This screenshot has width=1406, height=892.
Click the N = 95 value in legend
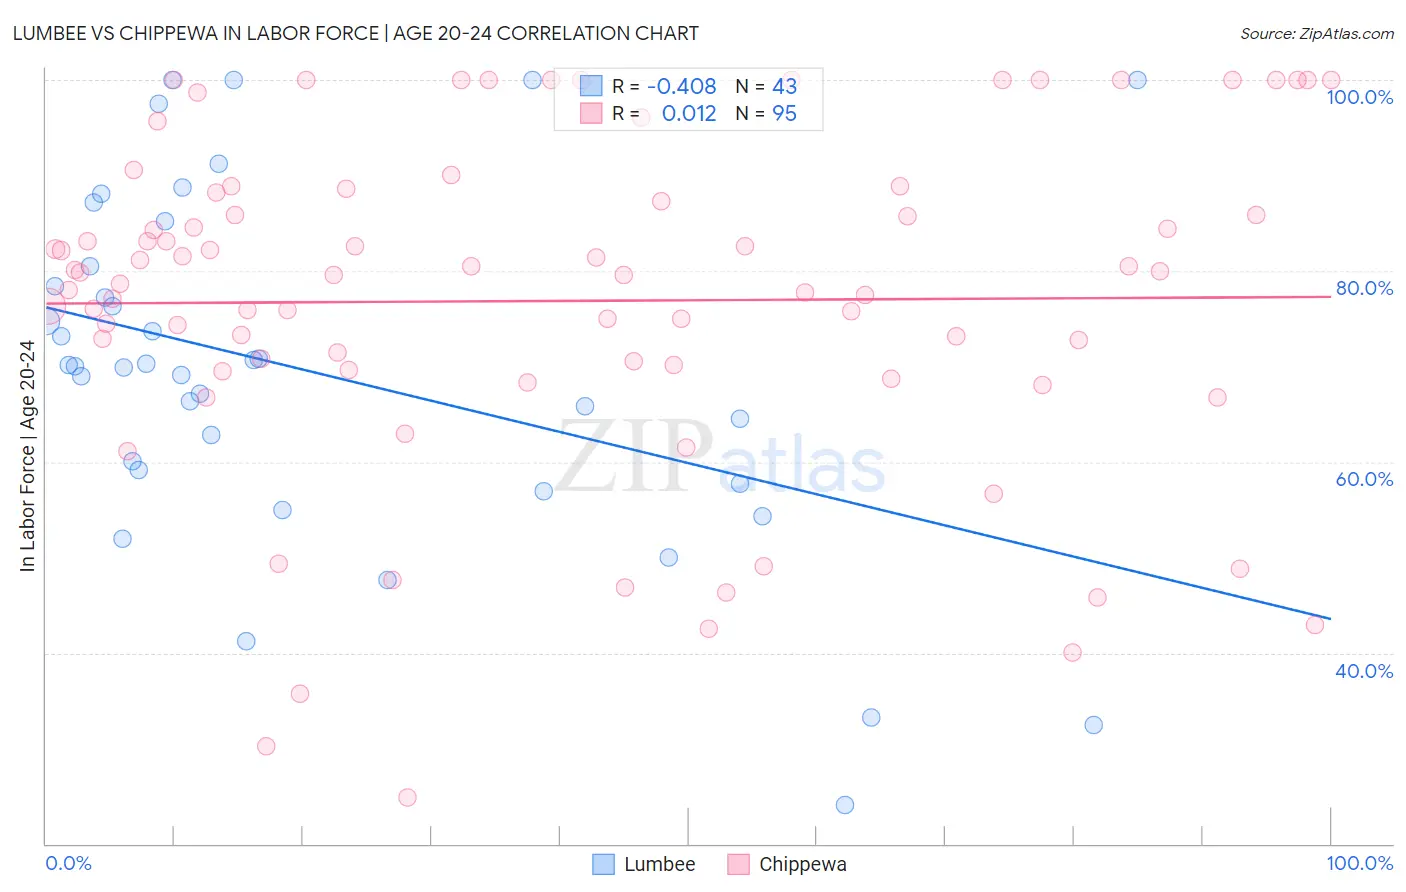pos(767,113)
